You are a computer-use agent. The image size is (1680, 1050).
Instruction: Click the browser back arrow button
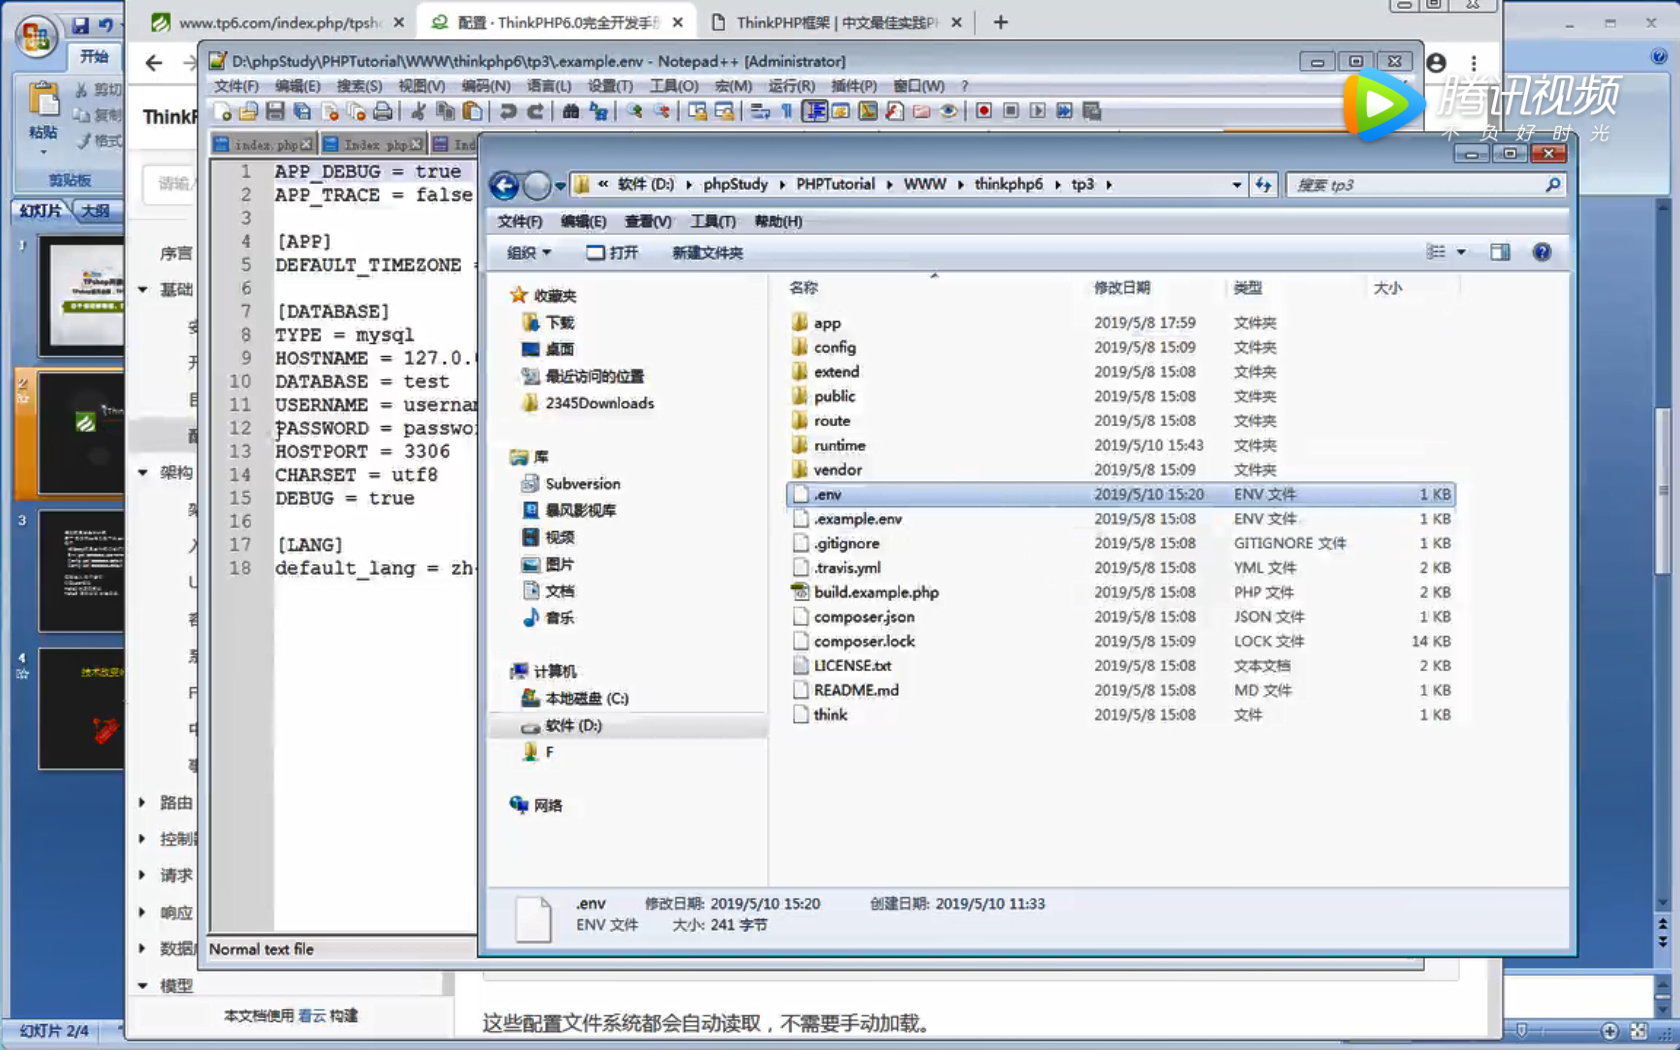pos(153,63)
